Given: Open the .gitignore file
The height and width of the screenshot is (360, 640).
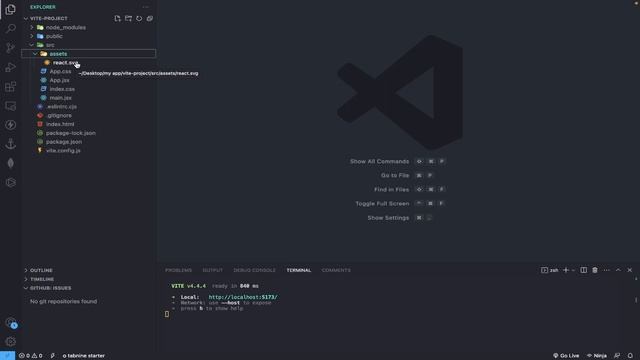Looking at the screenshot, I should coord(58,116).
